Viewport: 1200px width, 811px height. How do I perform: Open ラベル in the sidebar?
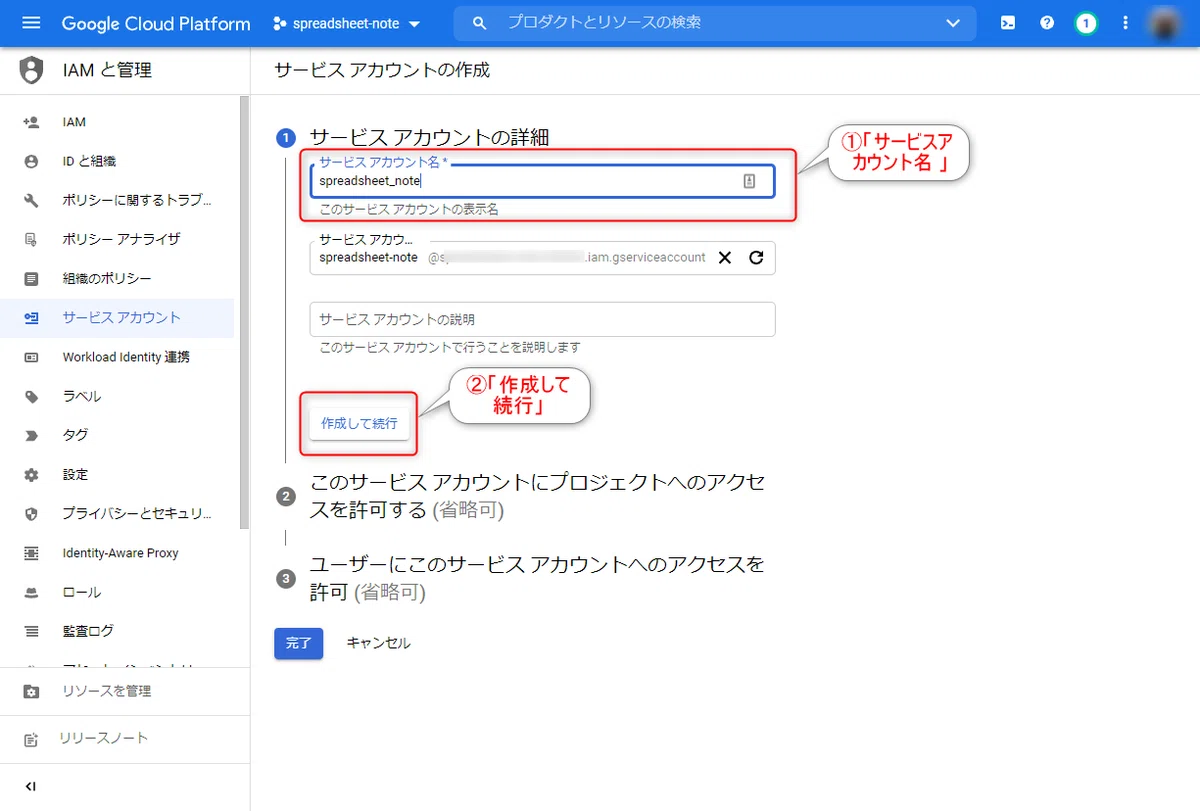pos(117,396)
